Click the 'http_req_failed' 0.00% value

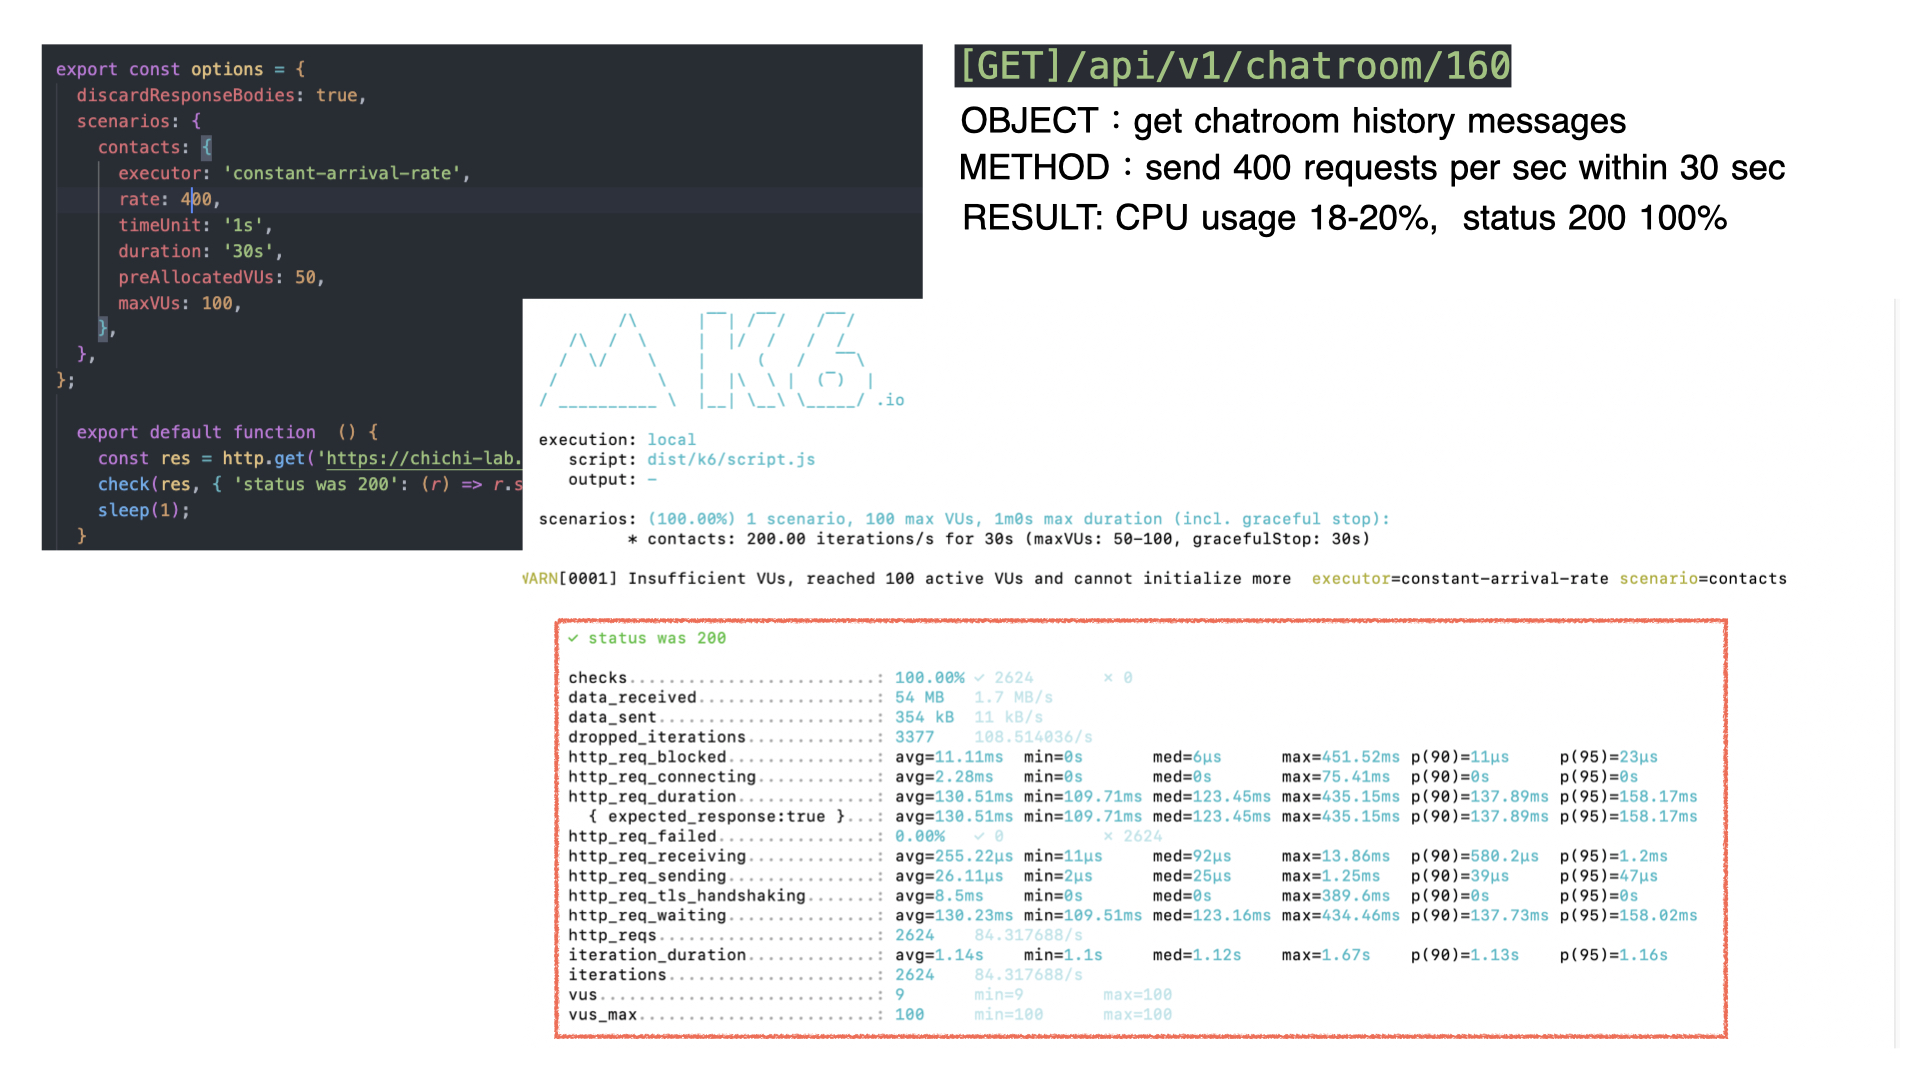click(919, 836)
